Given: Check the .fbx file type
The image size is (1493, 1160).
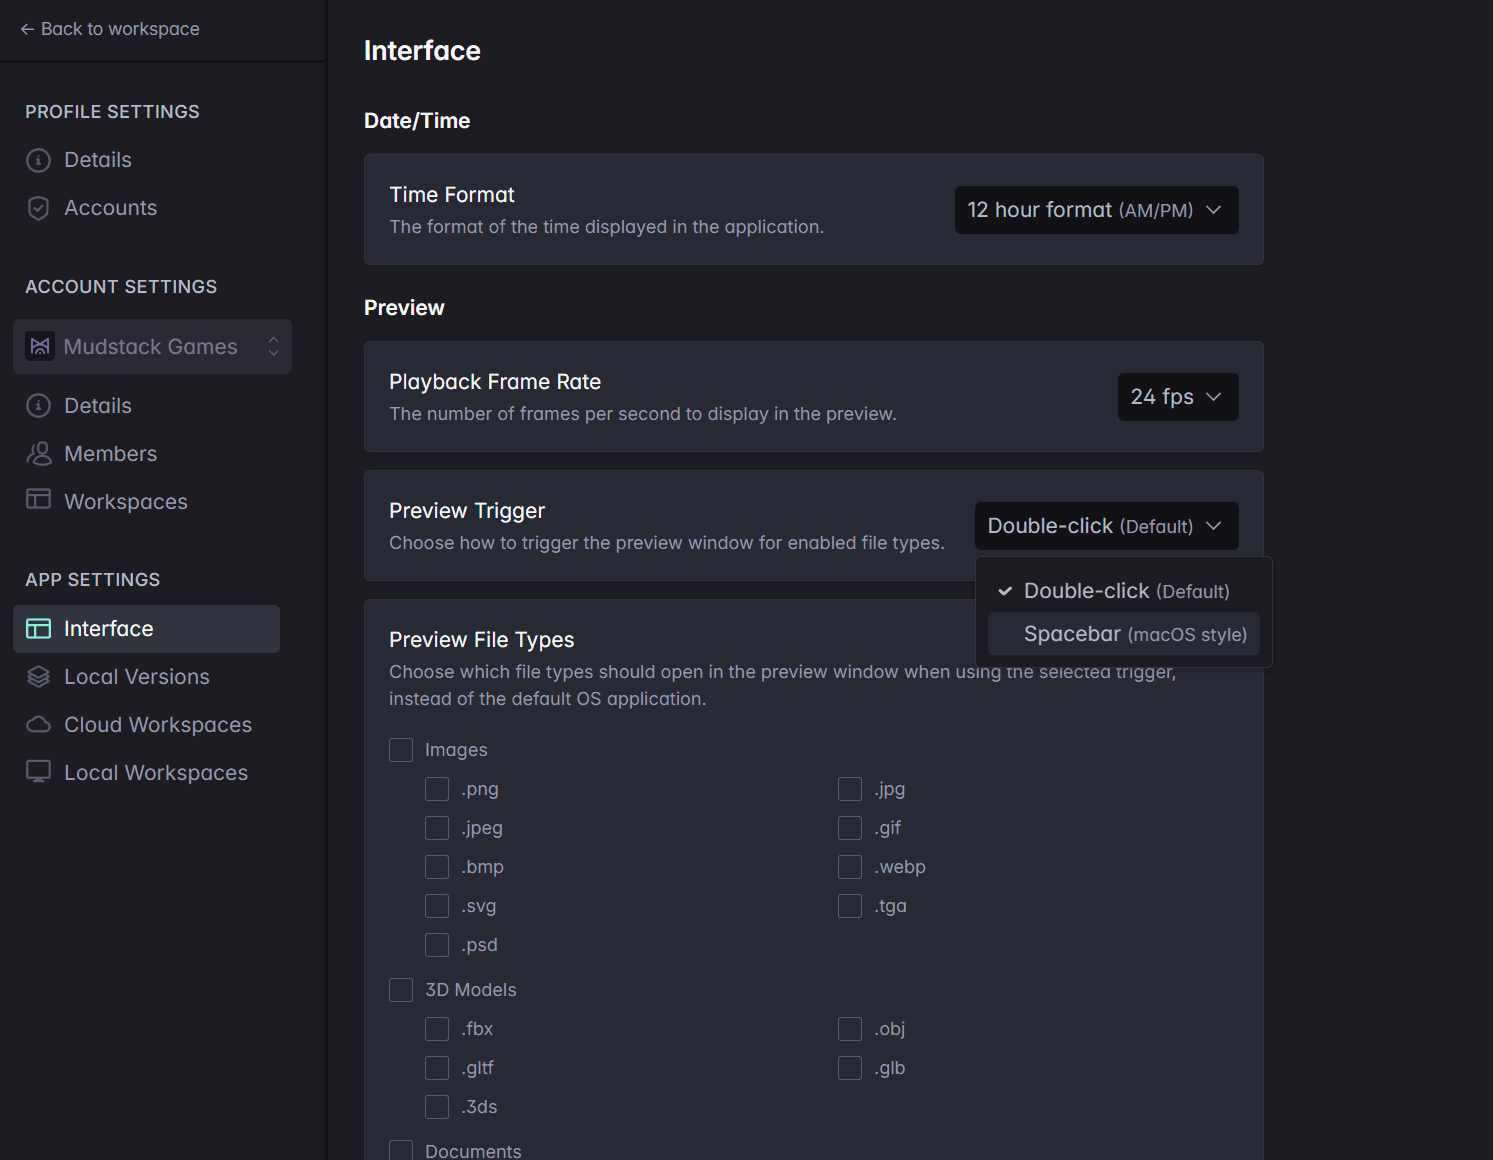Looking at the screenshot, I should pyautogui.click(x=437, y=1028).
